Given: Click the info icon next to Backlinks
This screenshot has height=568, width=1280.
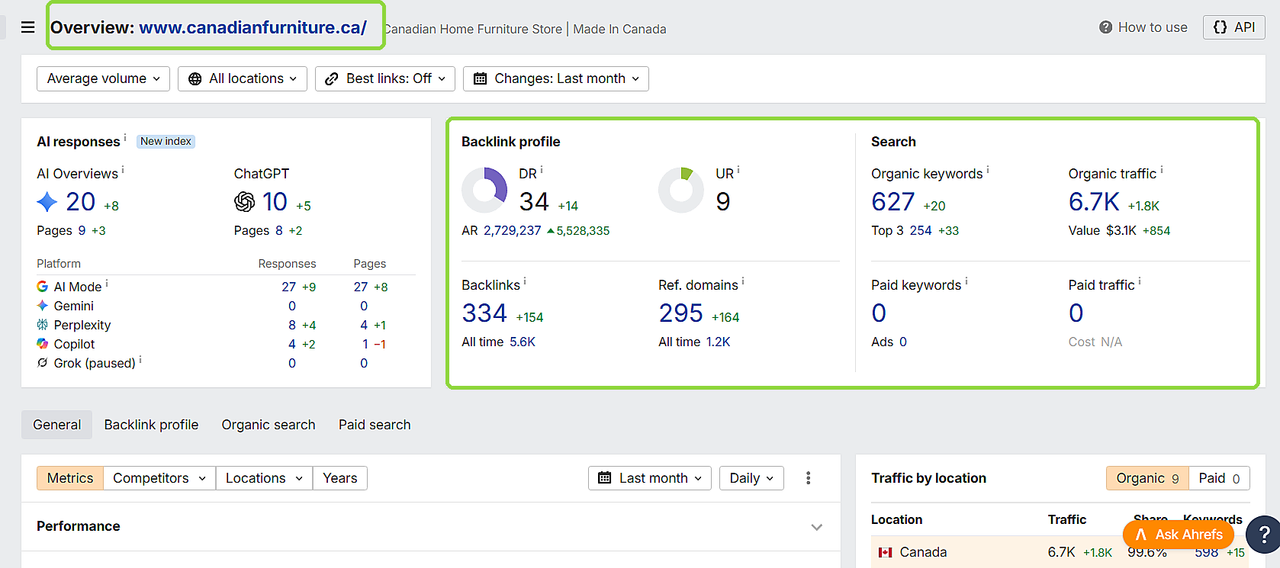Looking at the screenshot, I should coord(525,283).
